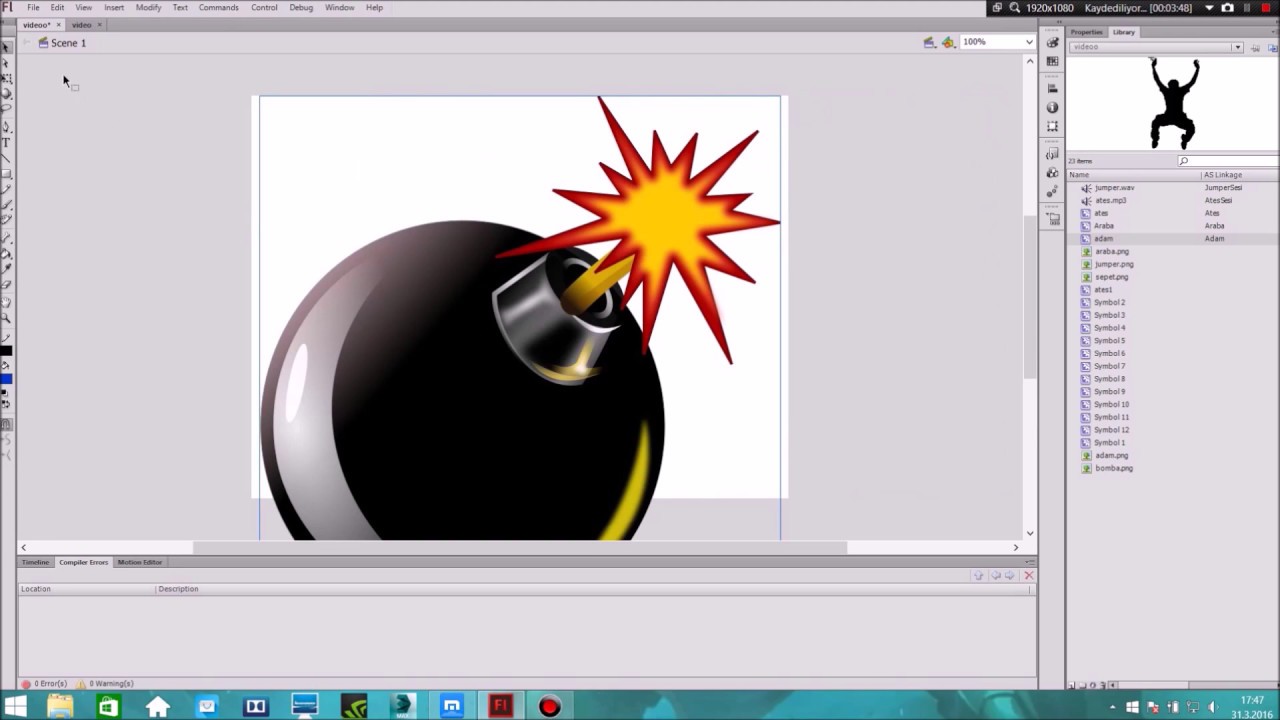Click the Edit Scene icon
This screenshot has width=1280, height=720.
(929, 42)
